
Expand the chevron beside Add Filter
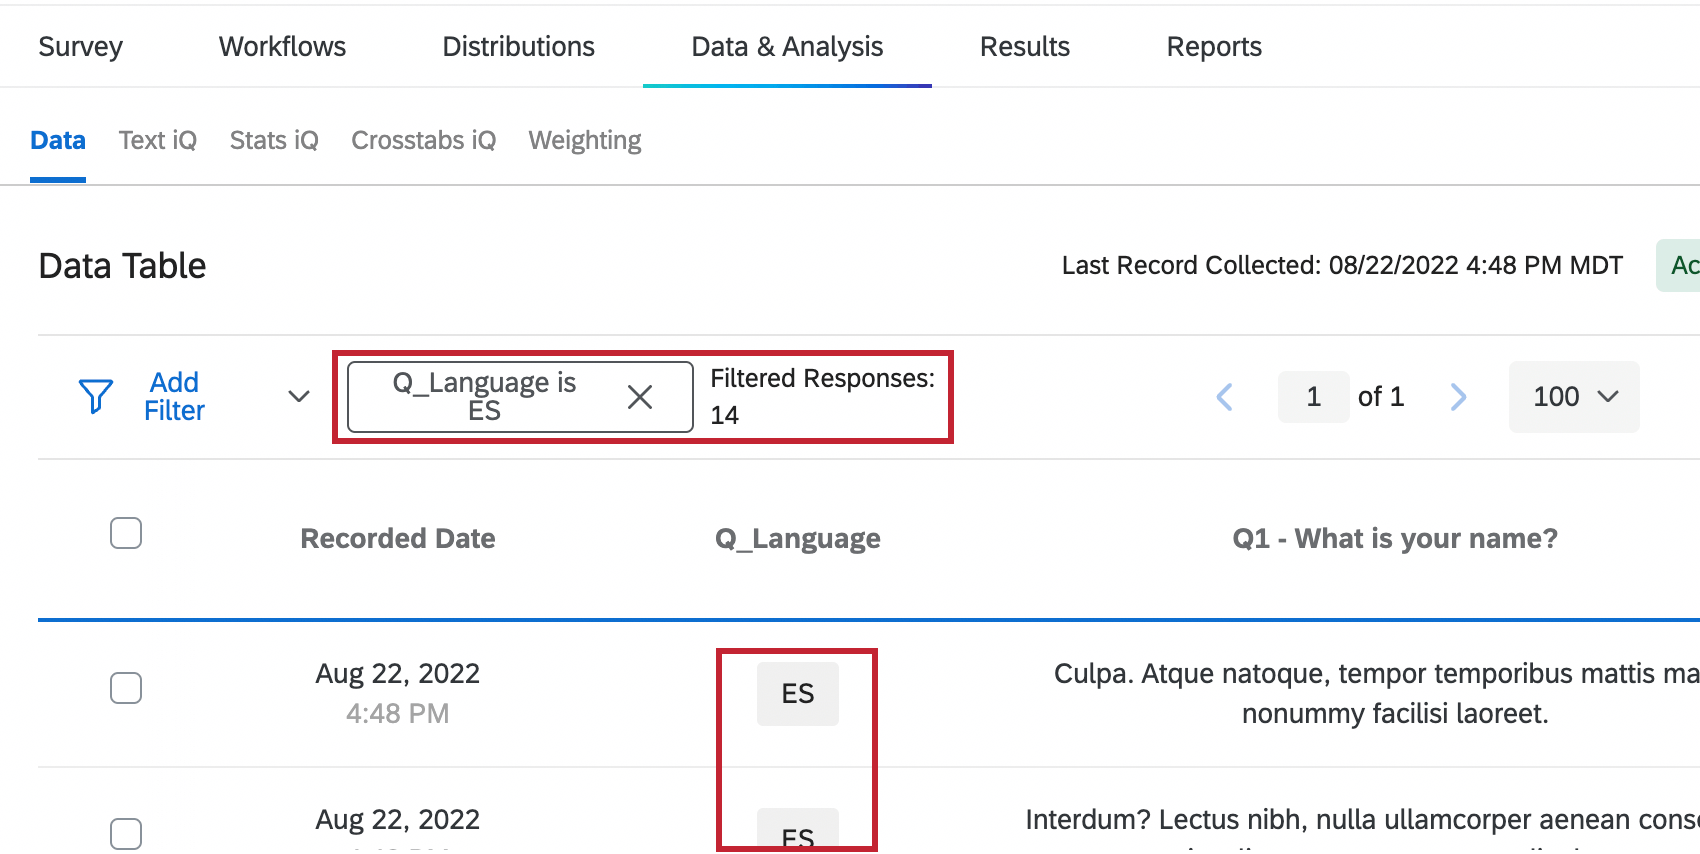[x=297, y=397]
